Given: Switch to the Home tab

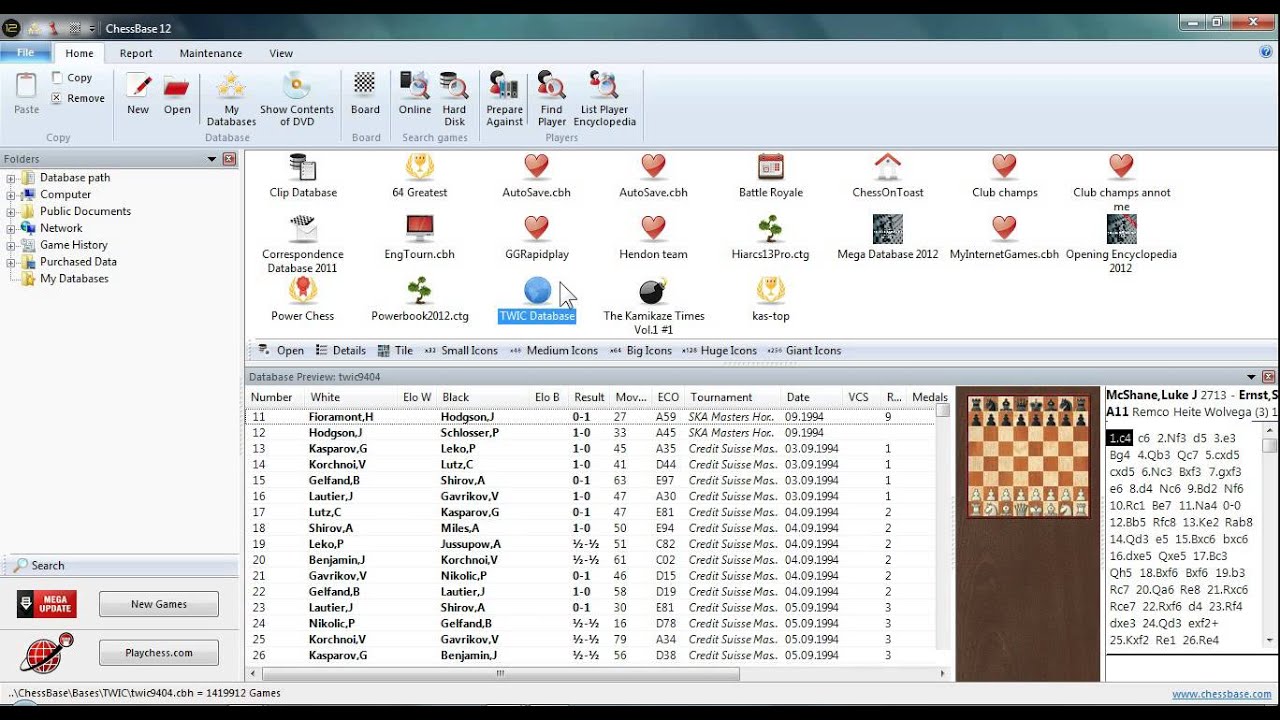Looking at the screenshot, I should 79,54.
